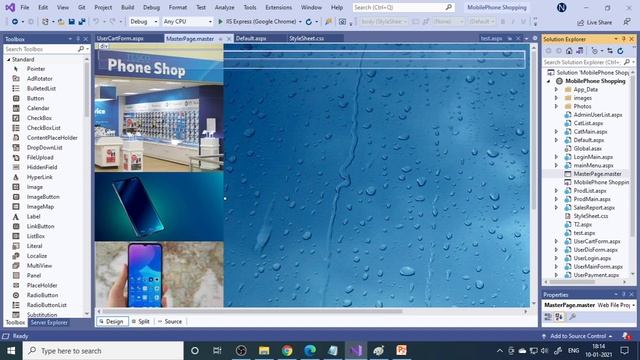This screenshot has width=640, height=360.
Task: Click the Solution Explorer Home icon
Action: [x=569, y=51]
